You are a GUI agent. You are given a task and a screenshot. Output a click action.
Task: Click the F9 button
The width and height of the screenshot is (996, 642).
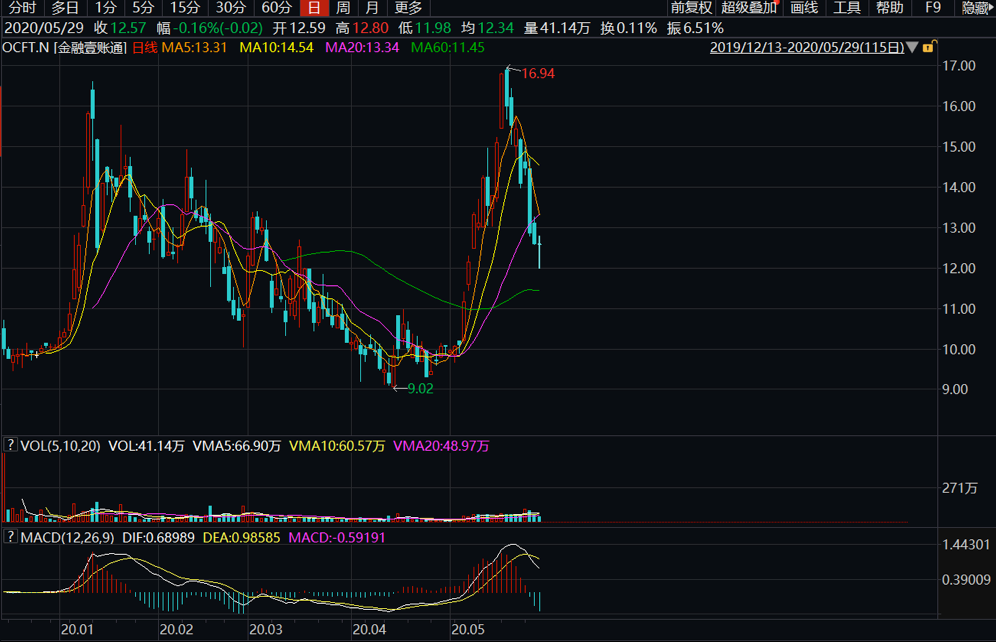pos(933,8)
